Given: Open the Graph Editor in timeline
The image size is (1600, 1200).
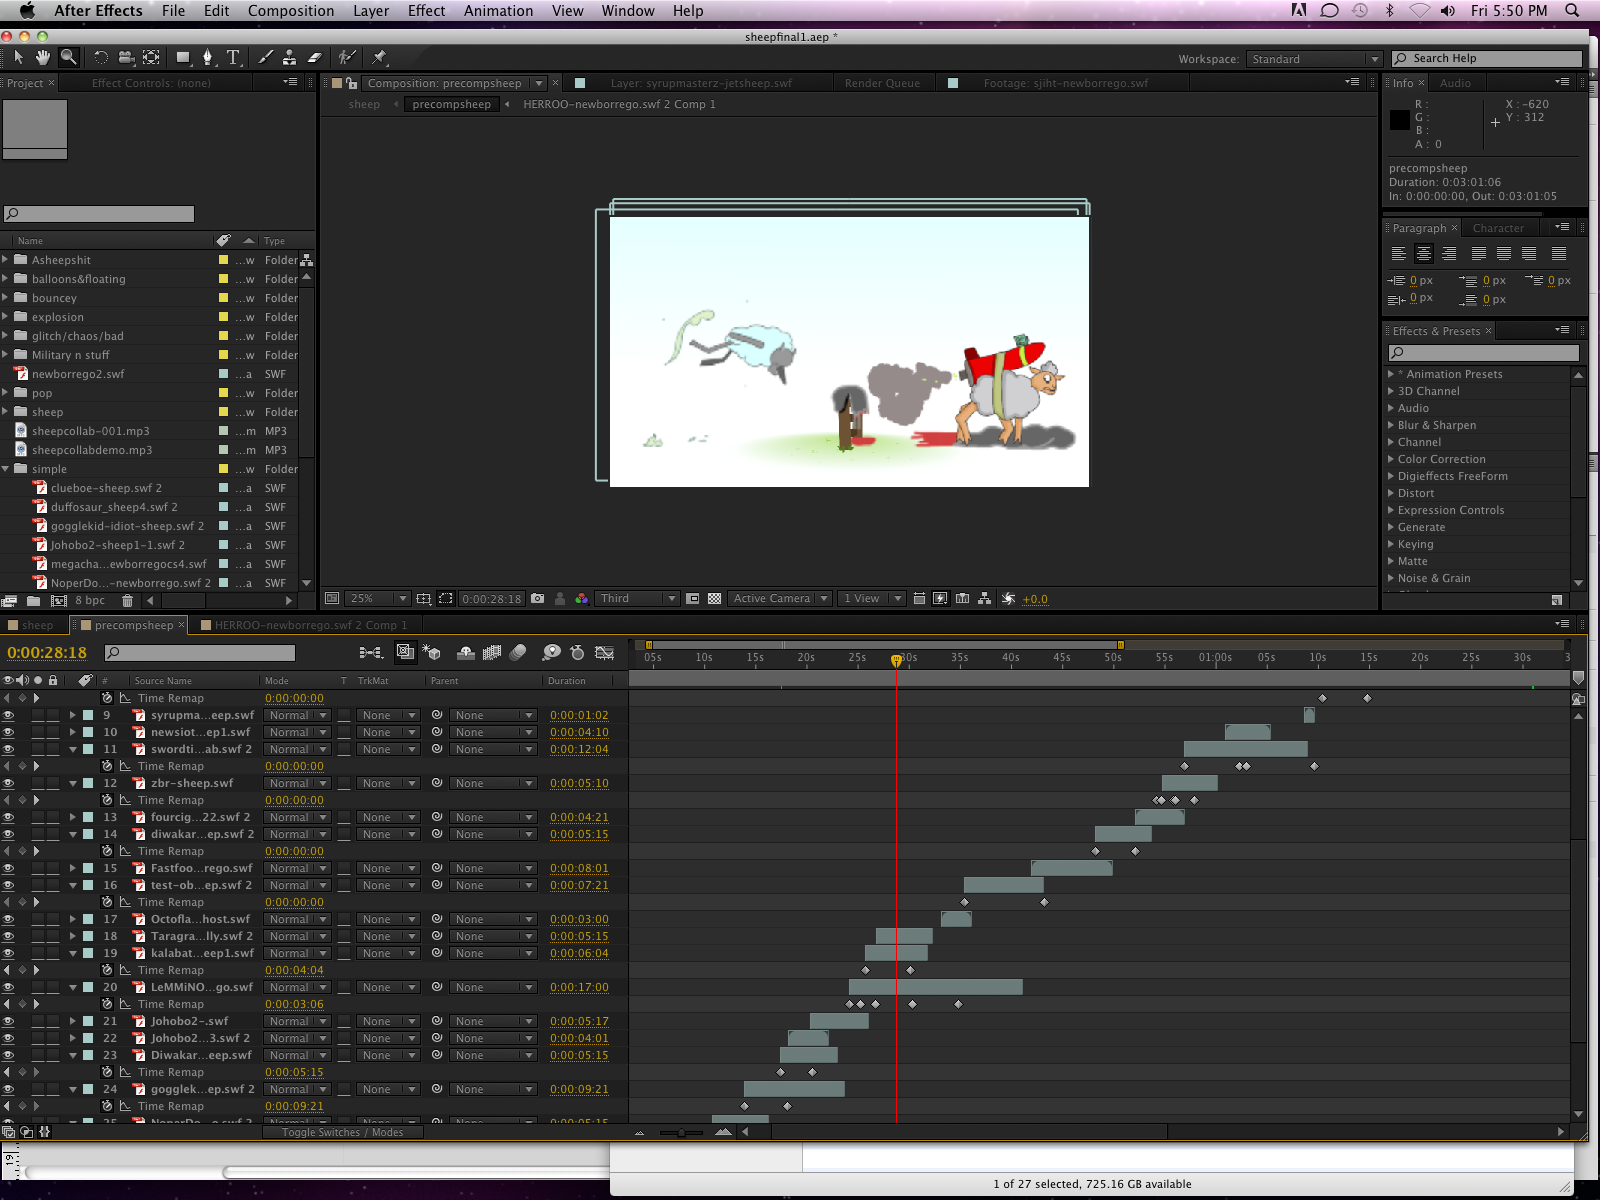Looking at the screenshot, I should (x=605, y=653).
